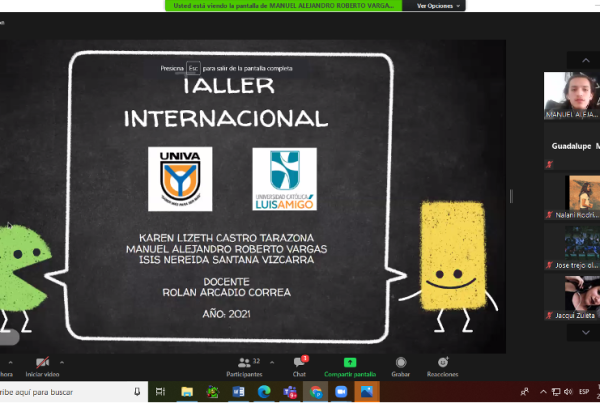Click the KAREN LIZETH CASTRO TARAZONA text
Screen dimensions: 600x403
(226, 238)
